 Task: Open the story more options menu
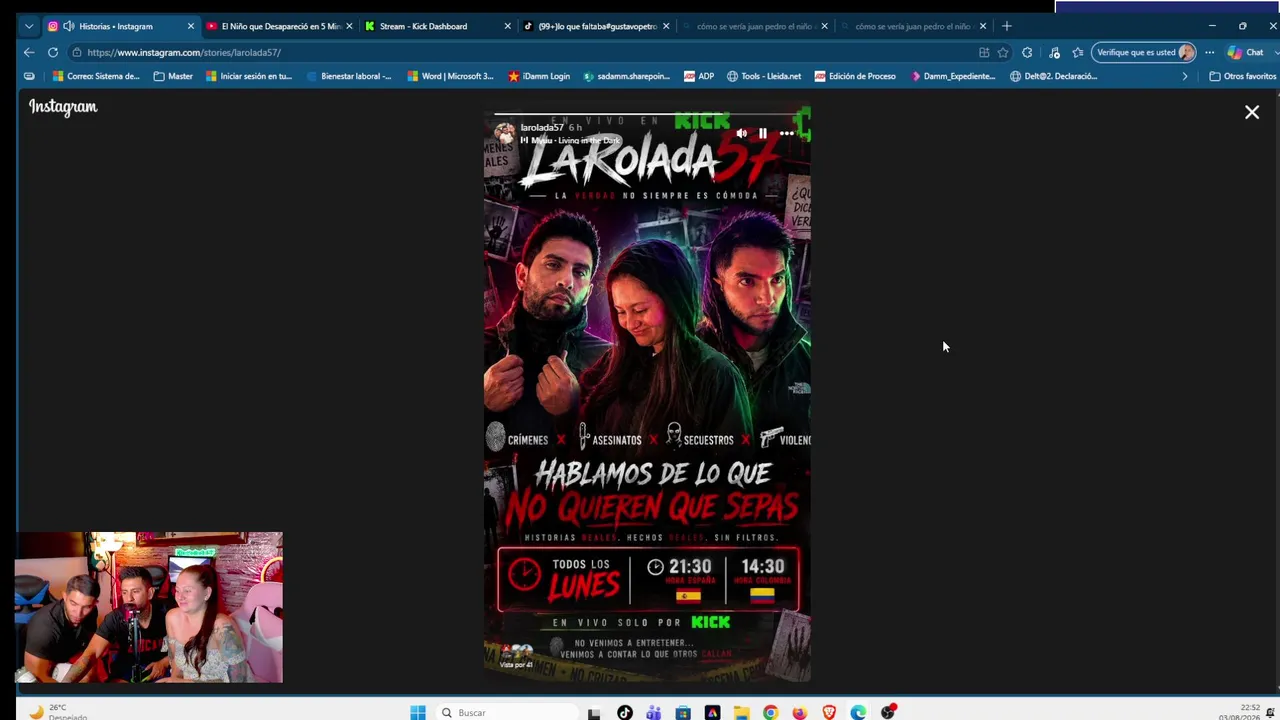click(787, 133)
